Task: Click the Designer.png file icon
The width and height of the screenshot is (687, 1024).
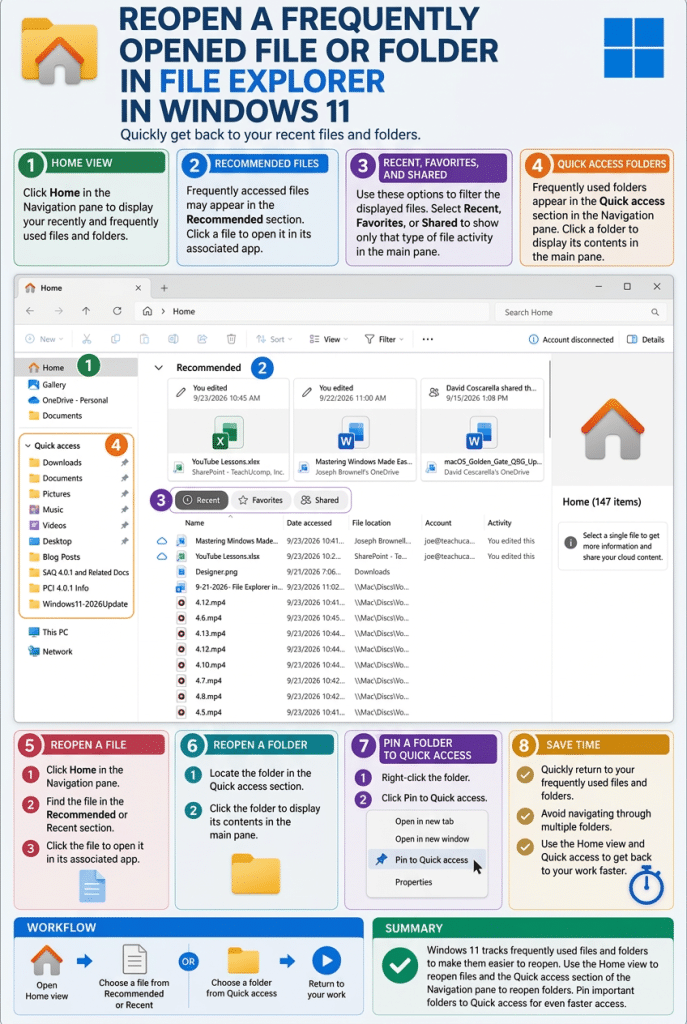Action: pyautogui.click(x=182, y=571)
